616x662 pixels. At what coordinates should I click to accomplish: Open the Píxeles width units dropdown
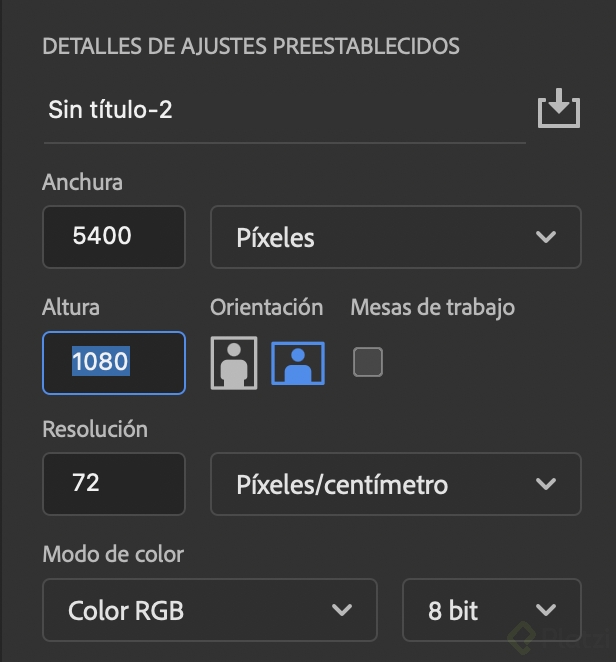[395, 237]
